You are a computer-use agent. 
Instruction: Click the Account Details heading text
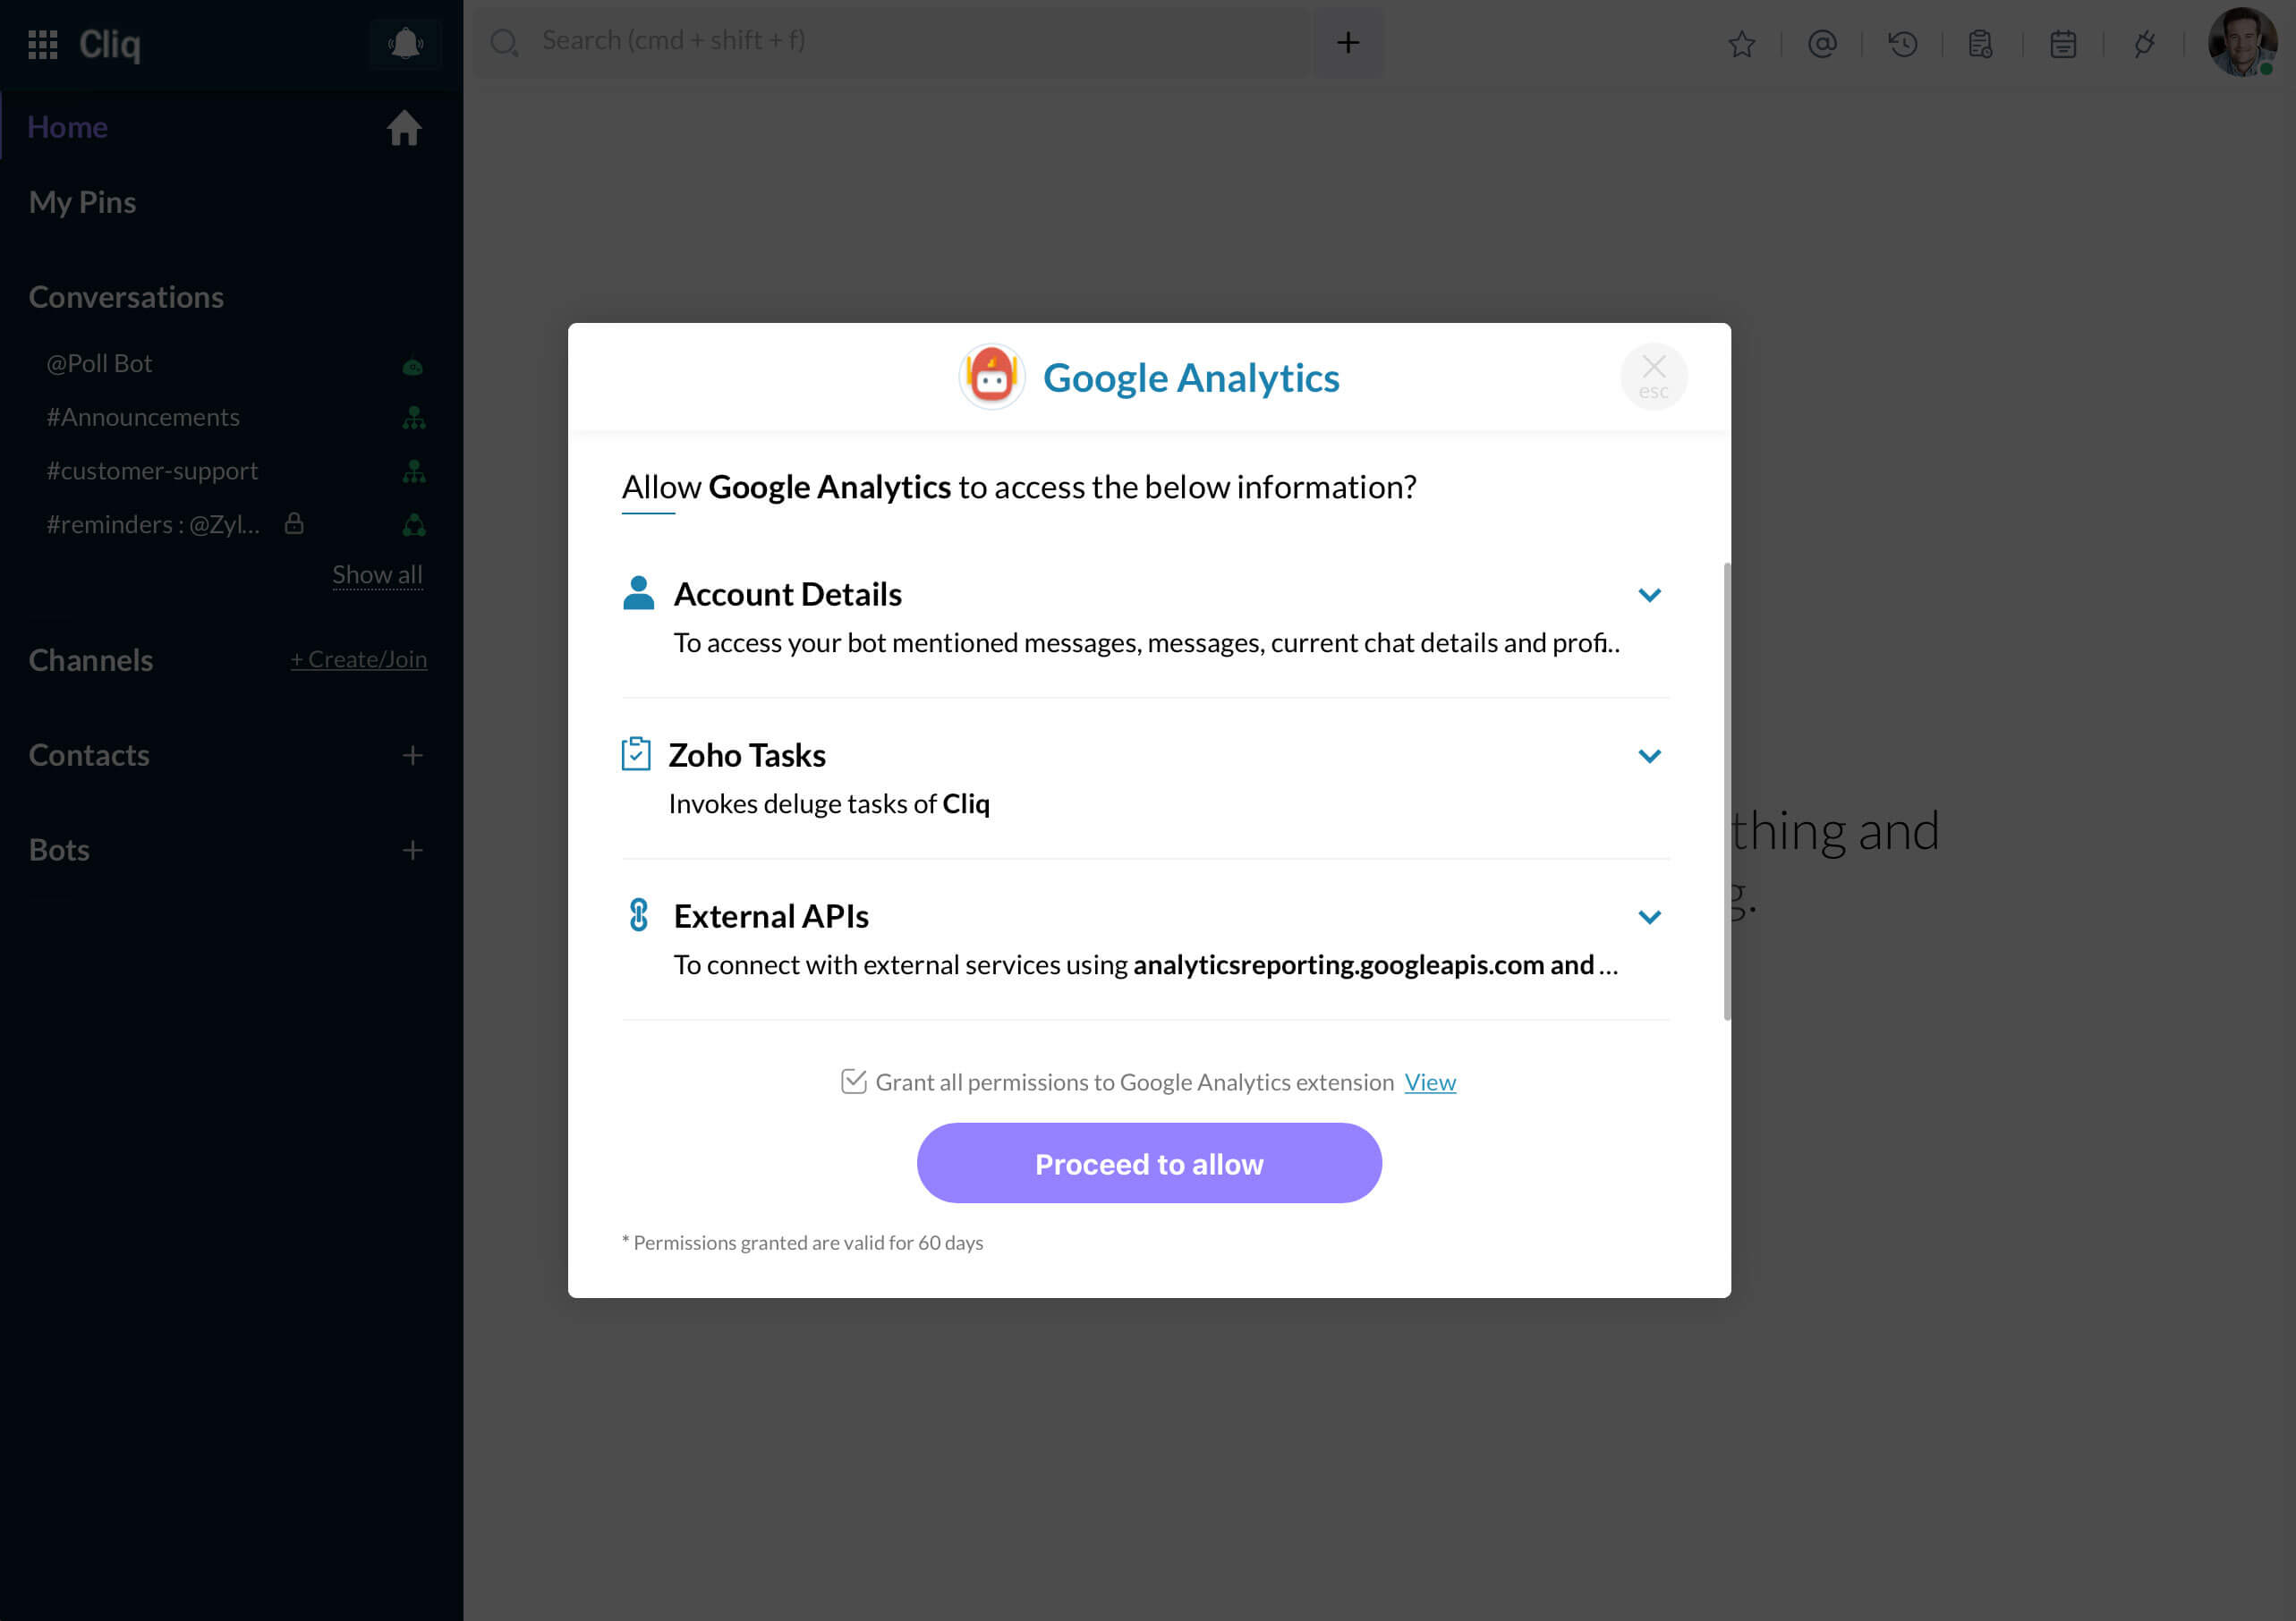tap(787, 594)
